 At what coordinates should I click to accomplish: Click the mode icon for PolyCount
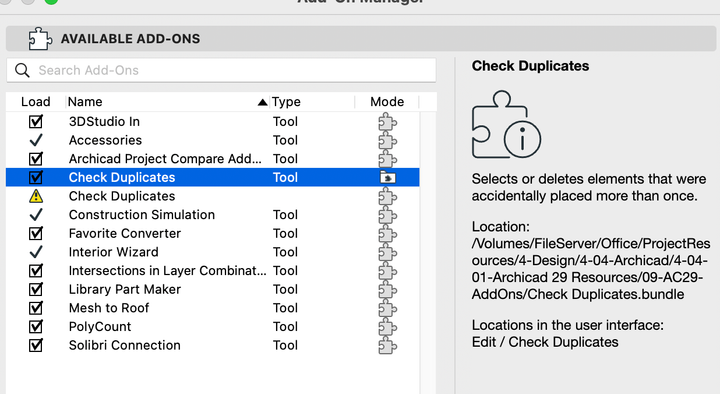(x=388, y=327)
